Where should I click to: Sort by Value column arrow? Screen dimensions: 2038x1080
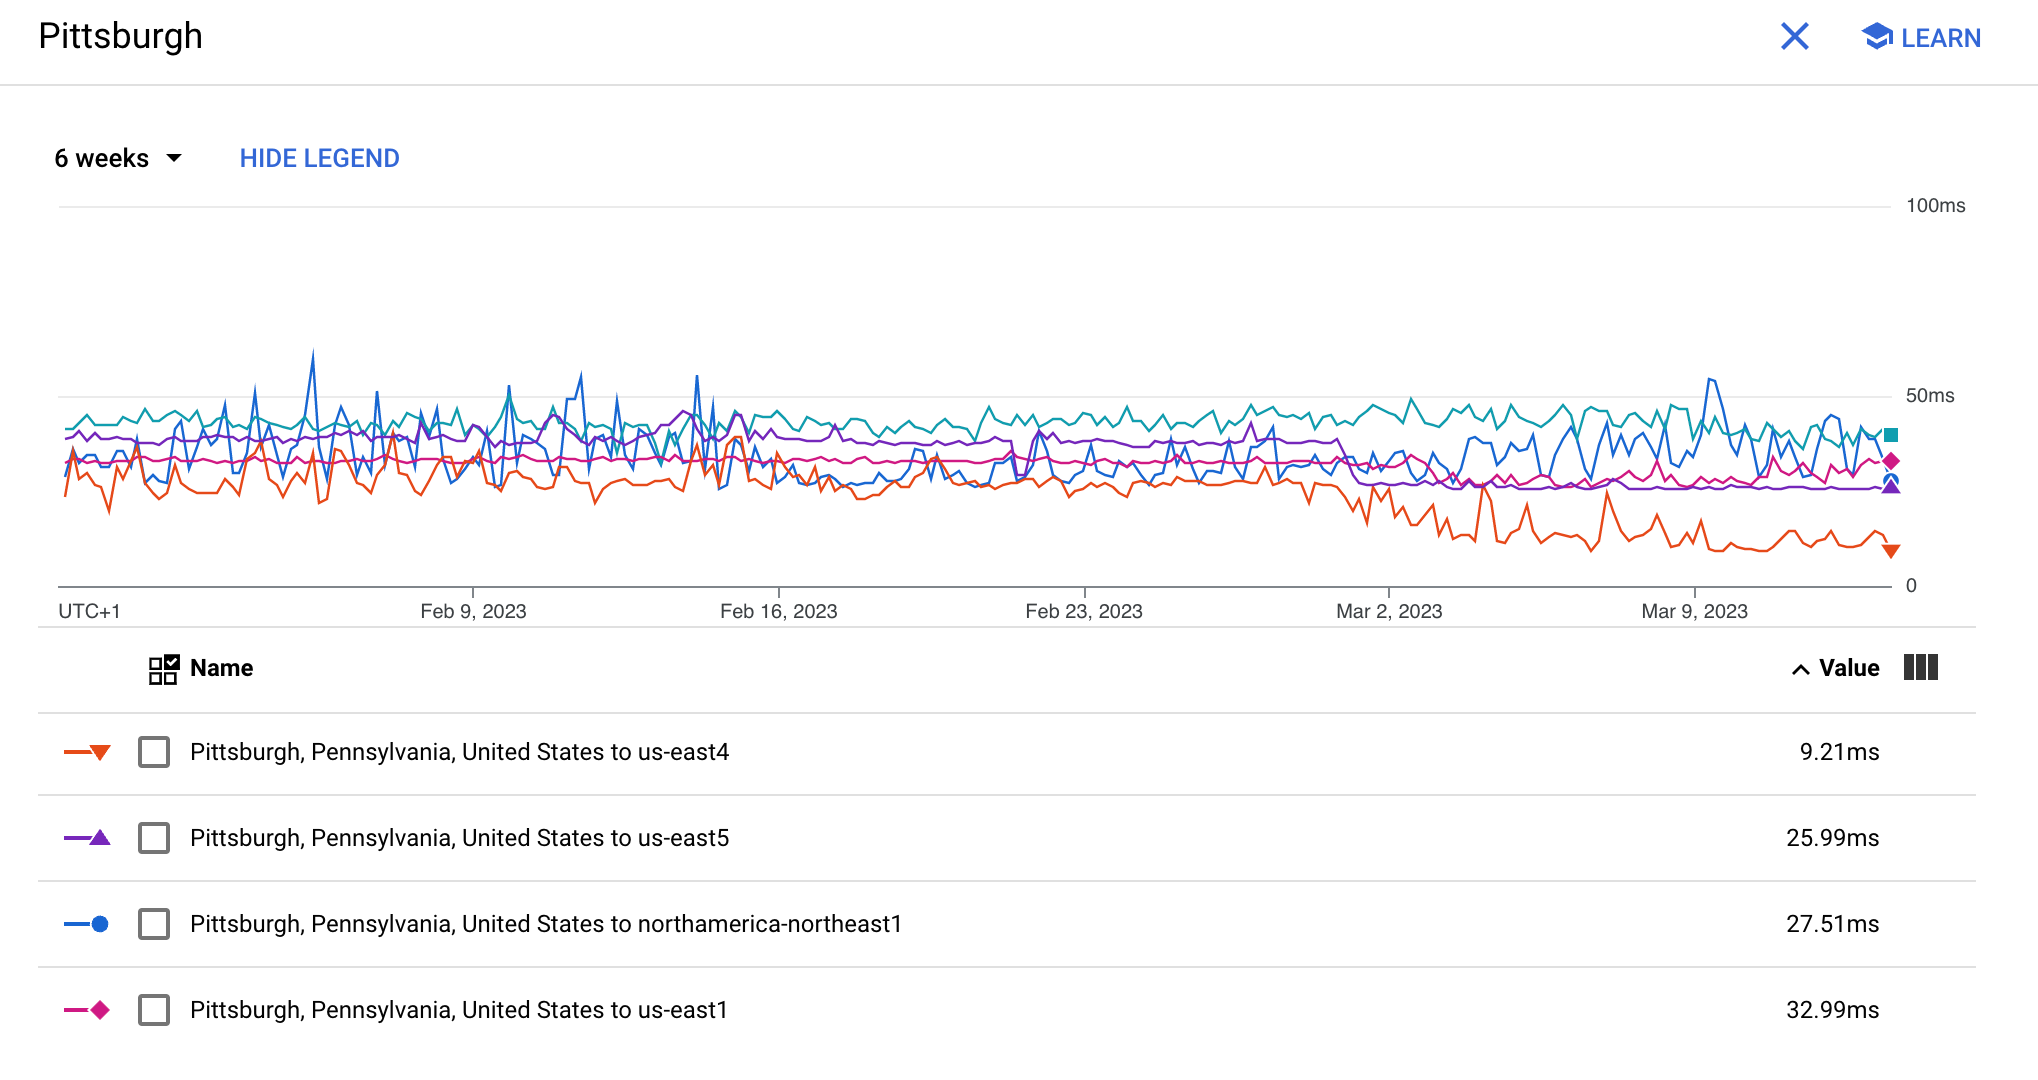coord(1800,669)
